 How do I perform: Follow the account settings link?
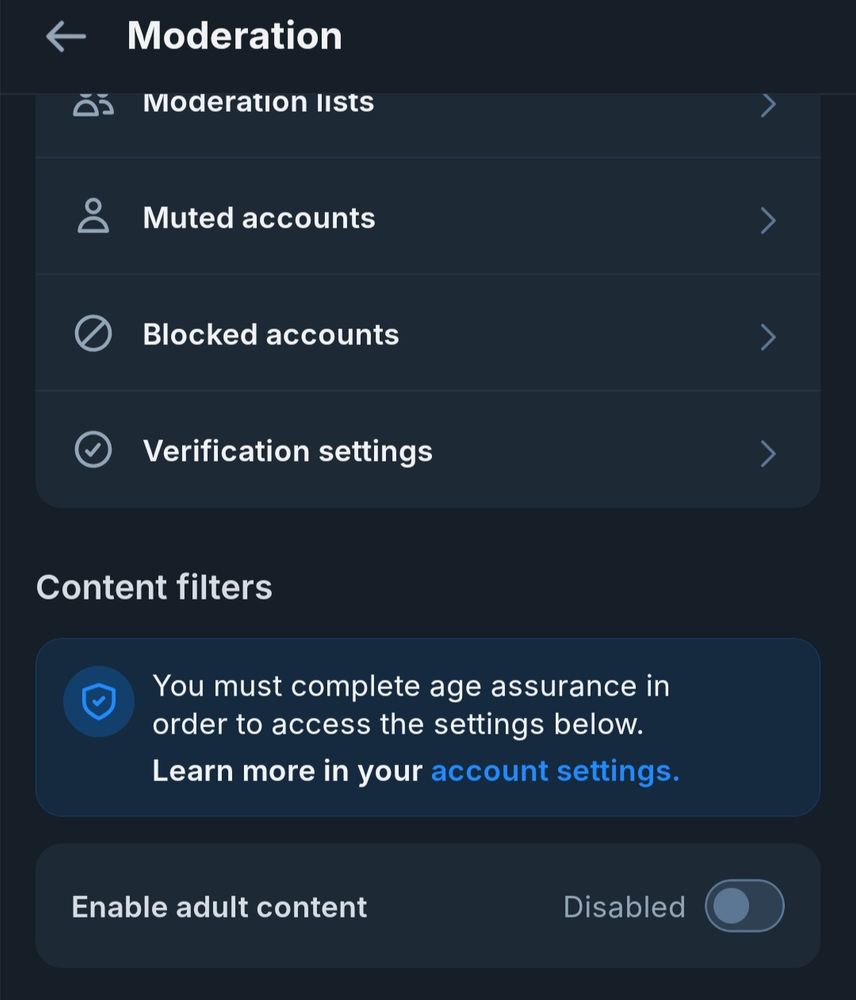click(555, 771)
